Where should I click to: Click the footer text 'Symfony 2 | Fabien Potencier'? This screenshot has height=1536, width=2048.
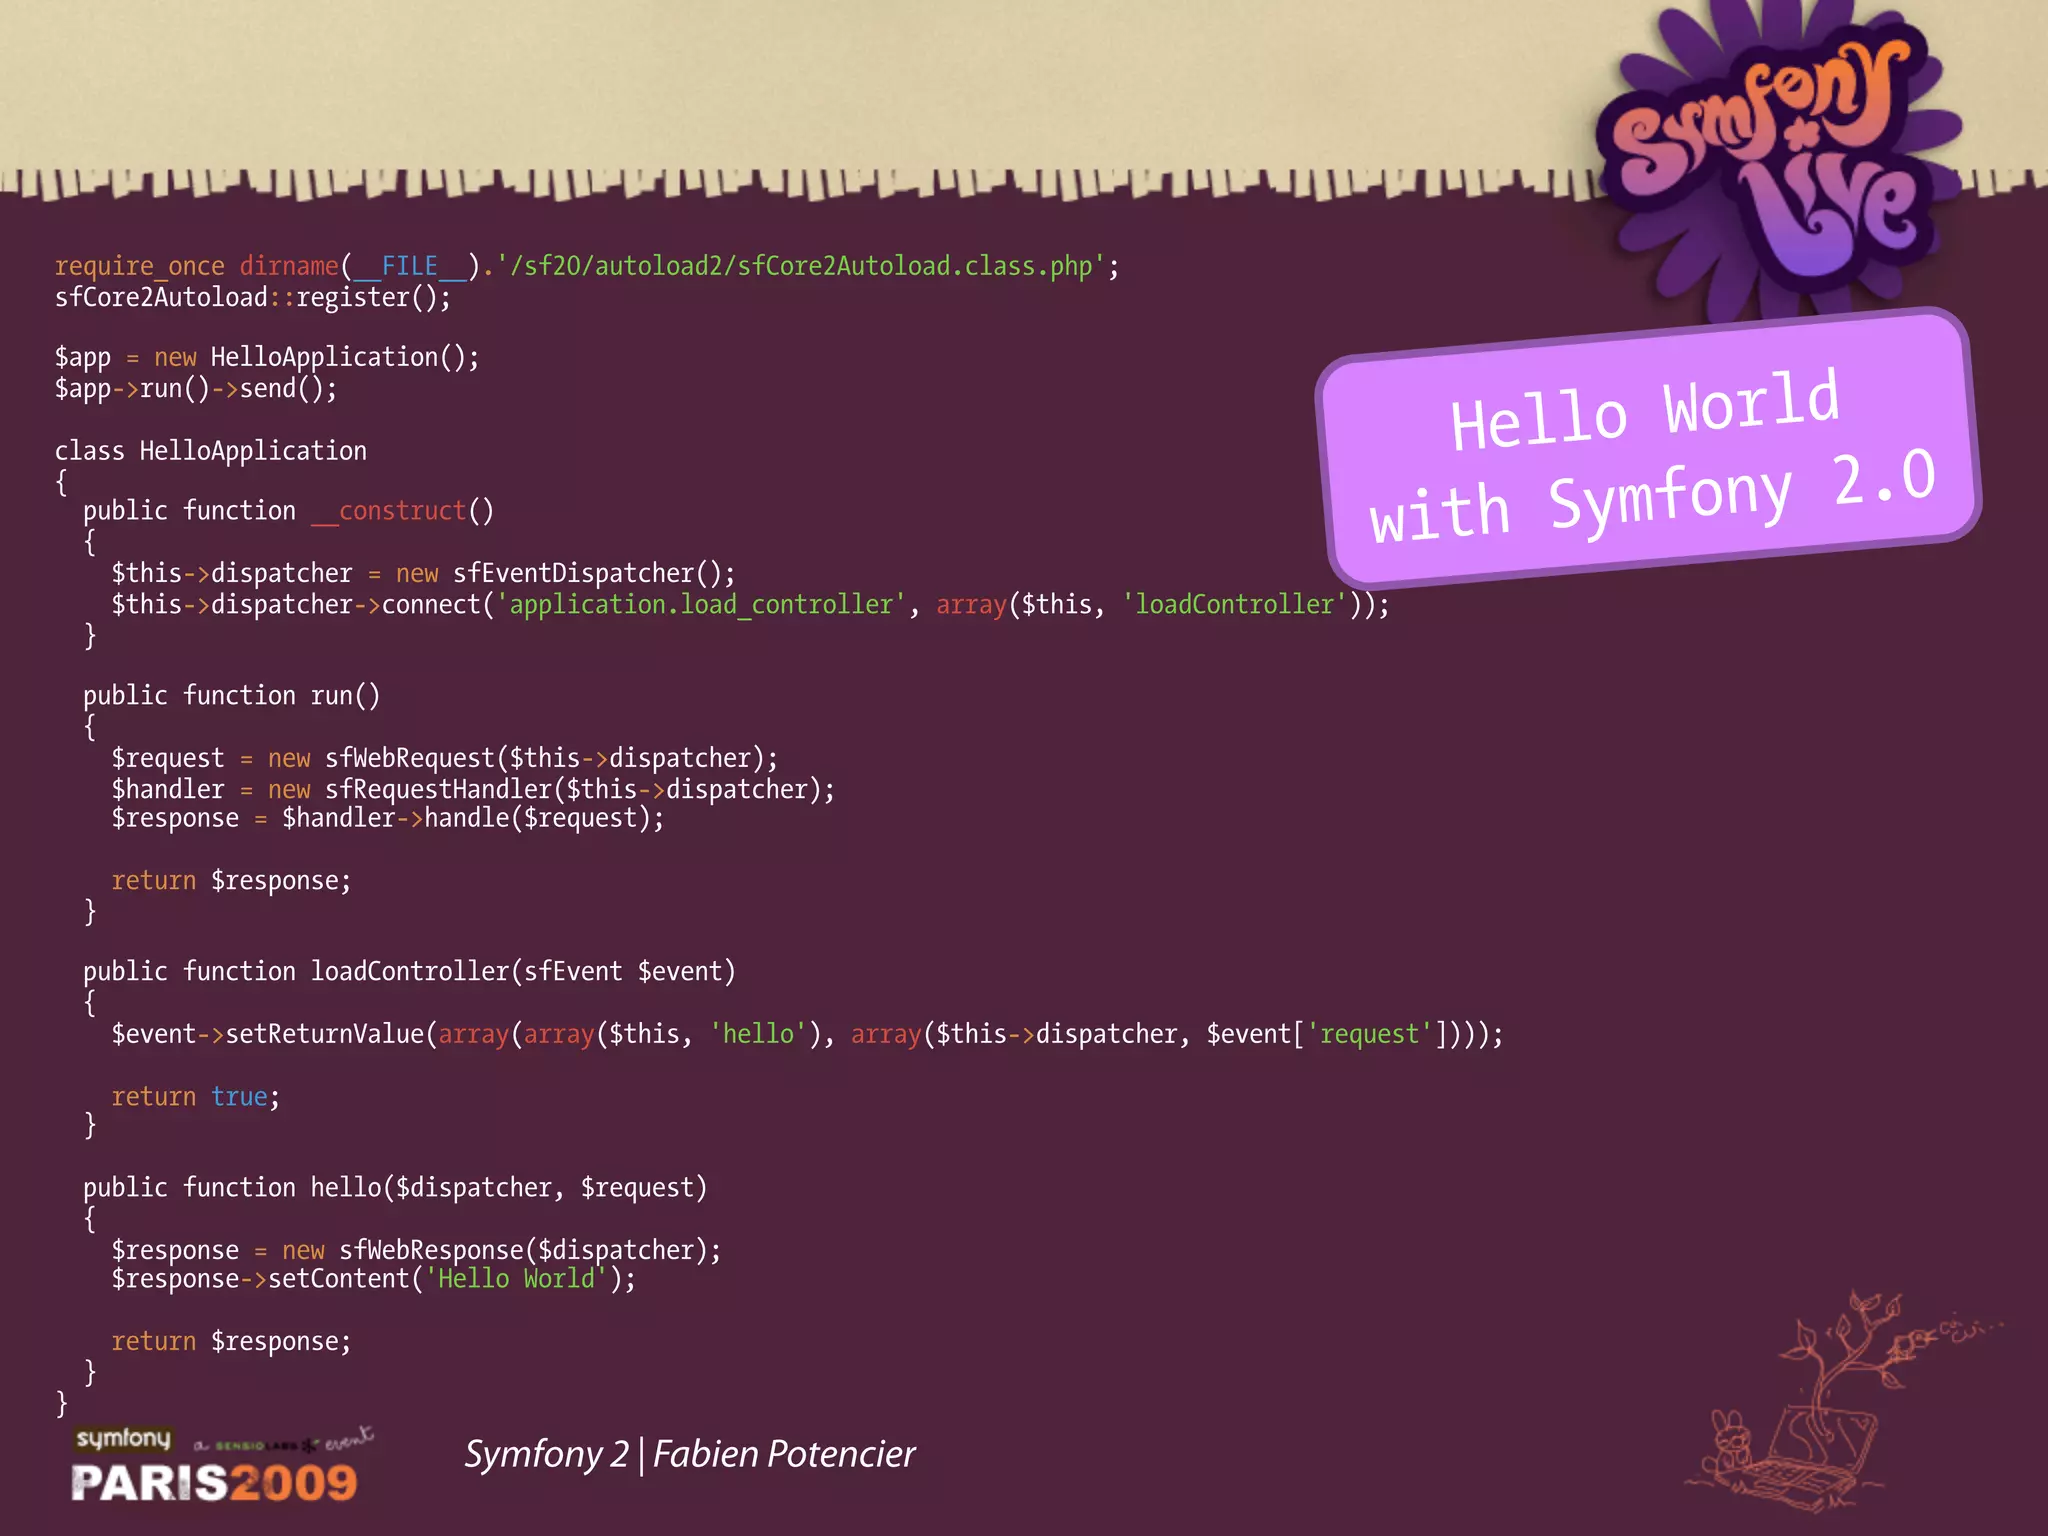[x=689, y=1454]
